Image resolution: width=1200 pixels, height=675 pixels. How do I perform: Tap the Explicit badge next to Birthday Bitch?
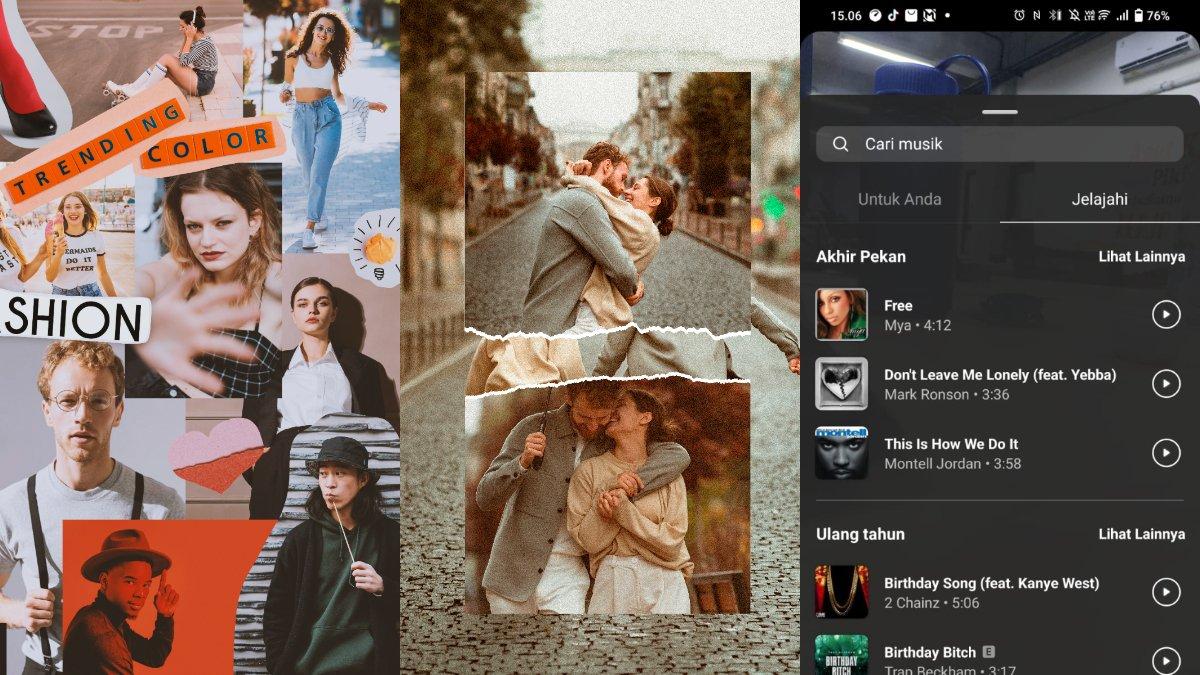pos(990,652)
